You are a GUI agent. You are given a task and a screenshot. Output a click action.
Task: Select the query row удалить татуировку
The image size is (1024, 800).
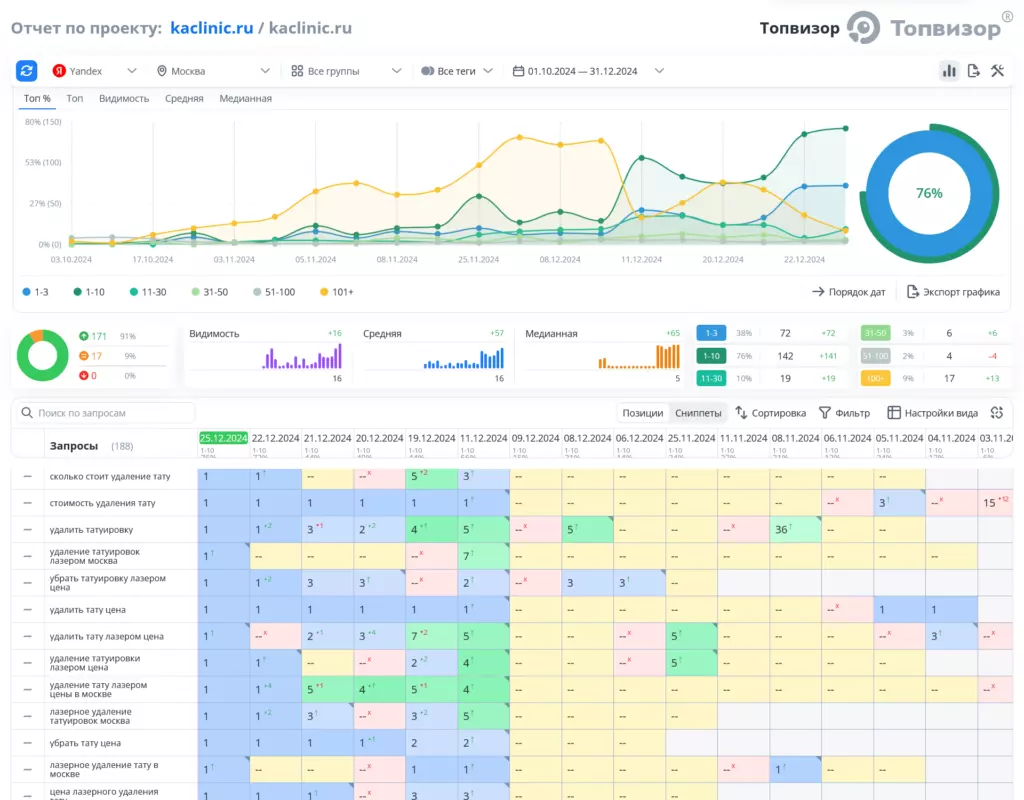tap(91, 530)
